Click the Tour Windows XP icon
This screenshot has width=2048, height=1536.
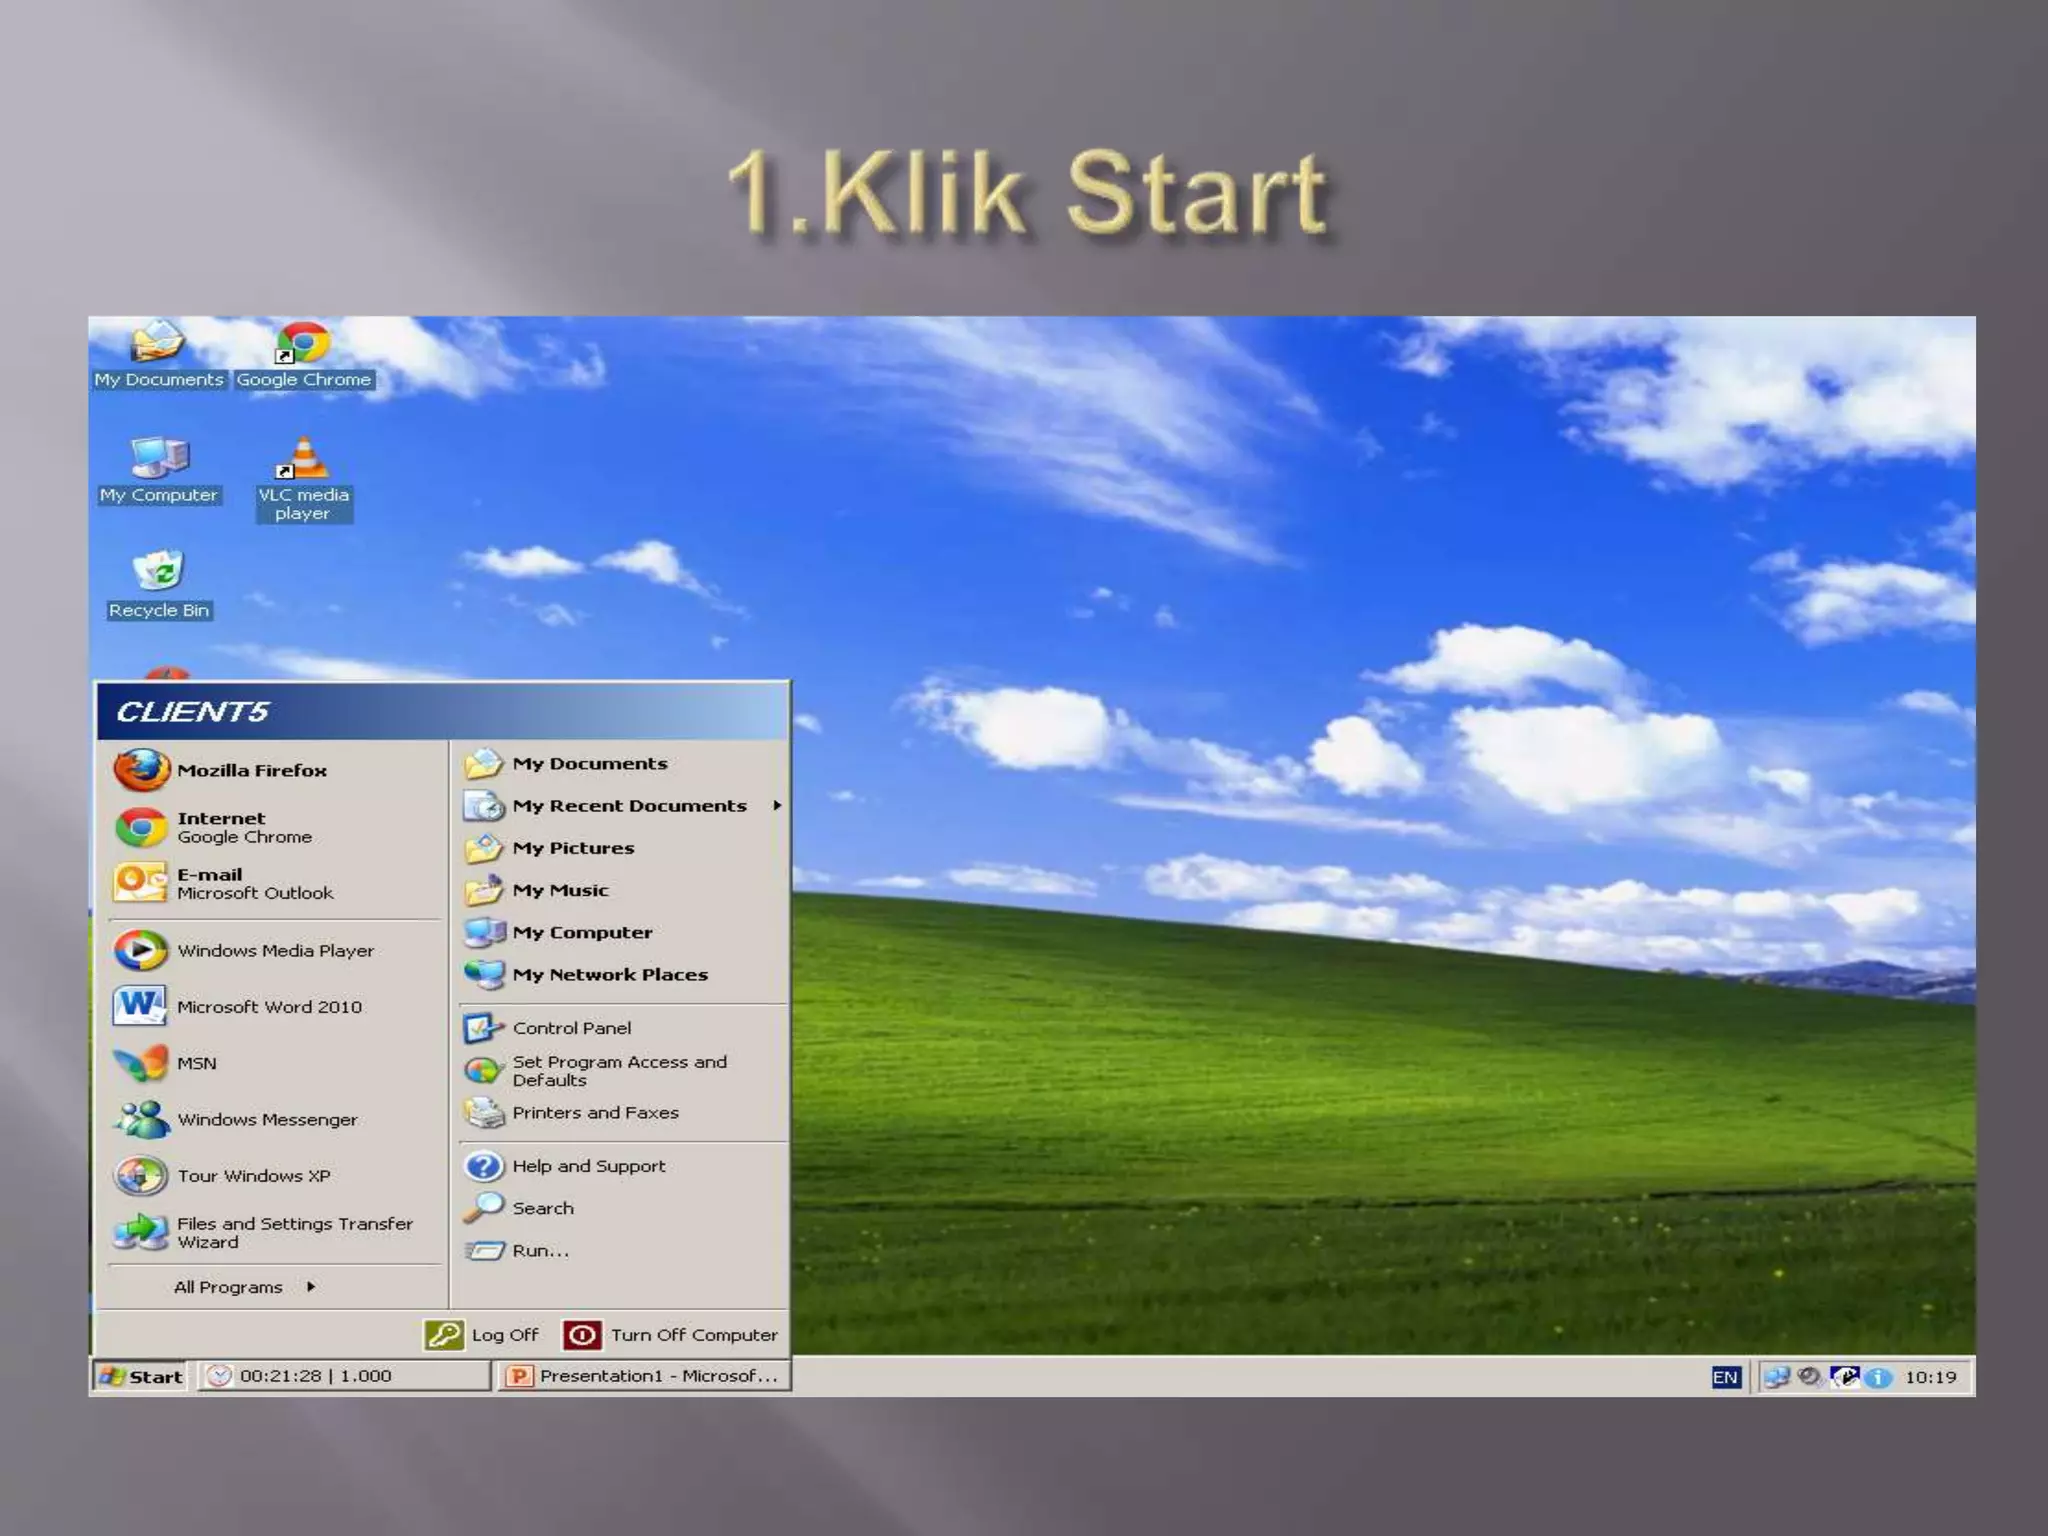point(141,1176)
